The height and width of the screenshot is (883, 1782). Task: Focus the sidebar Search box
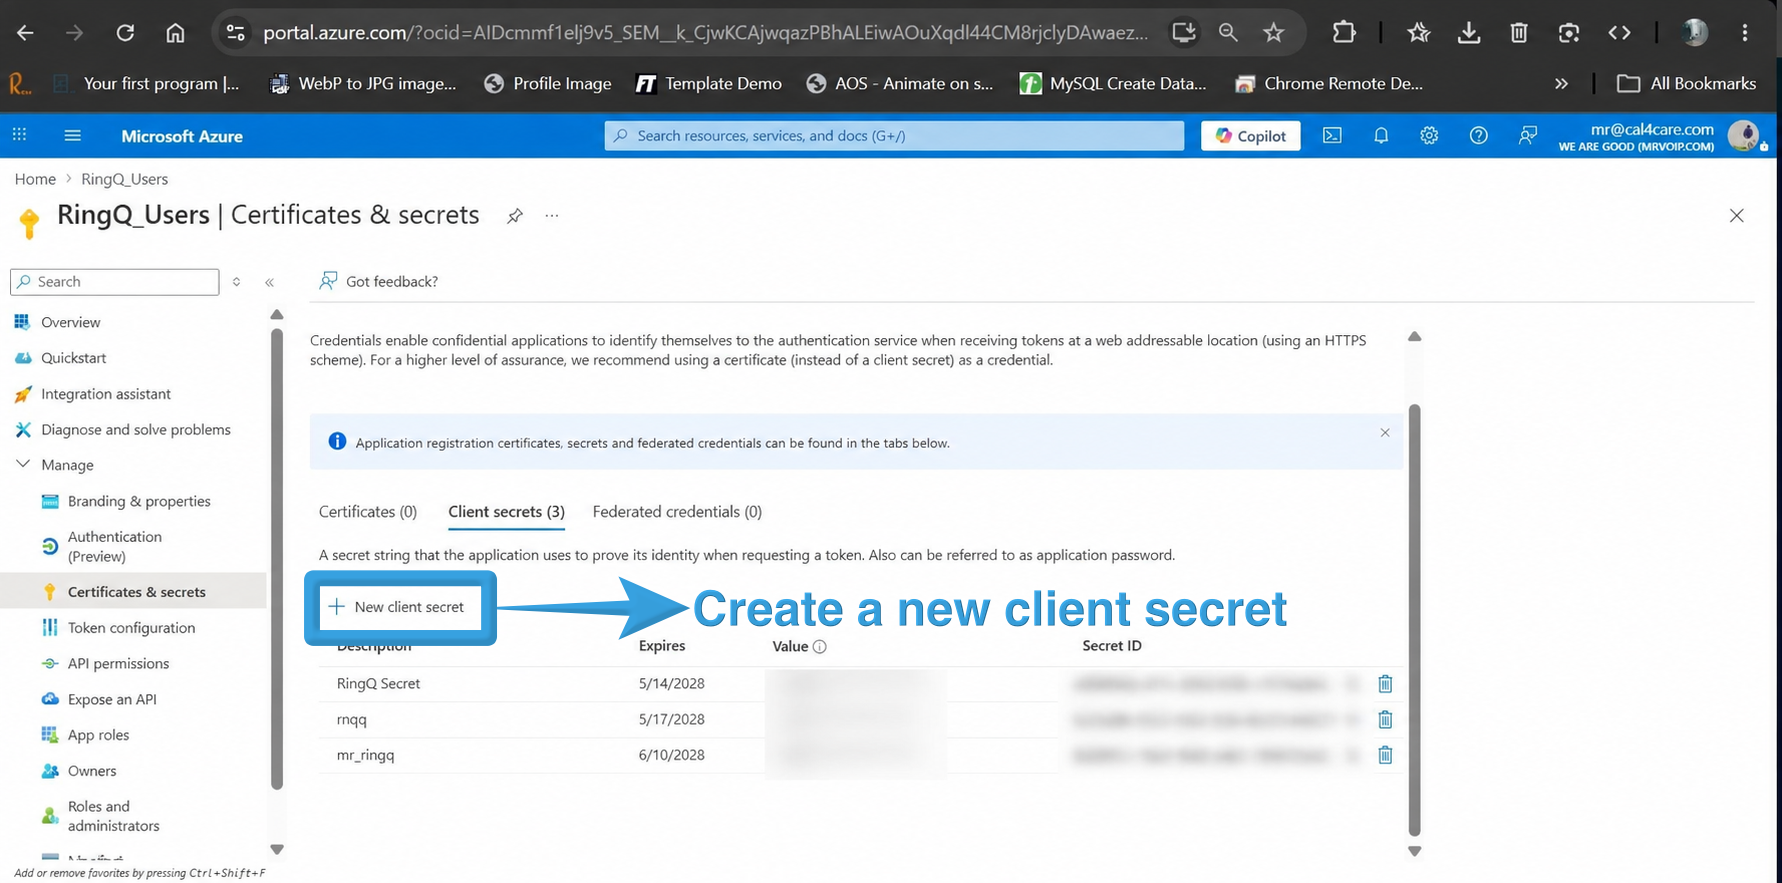click(115, 282)
